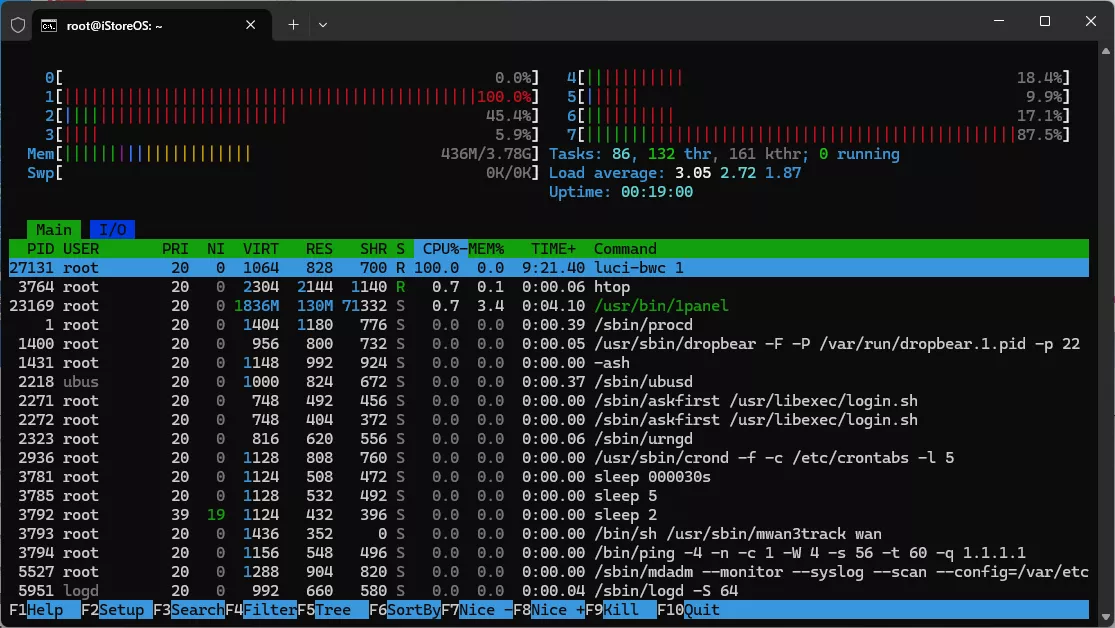Toggle F5 Tree view
Image resolution: width=1115 pixels, height=628 pixels.
(331, 610)
